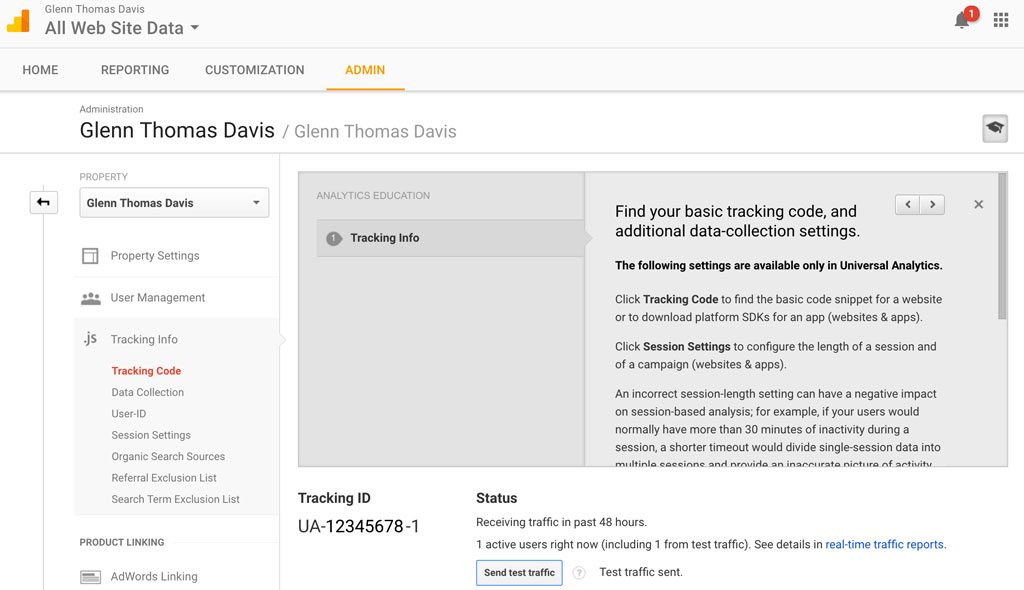Click the .js Tracking Info icon
This screenshot has width=1024, height=590.
pyautogui.click(x=90, y=338)
